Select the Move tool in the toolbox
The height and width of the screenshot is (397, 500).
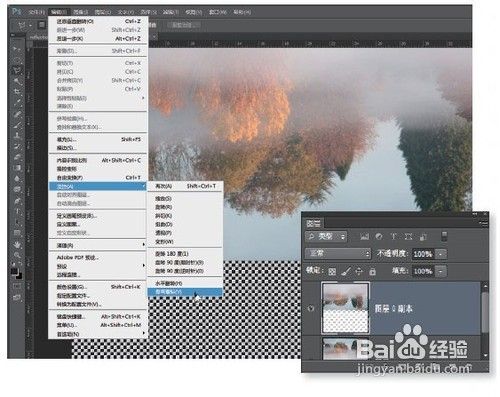(x=17, y=49)
